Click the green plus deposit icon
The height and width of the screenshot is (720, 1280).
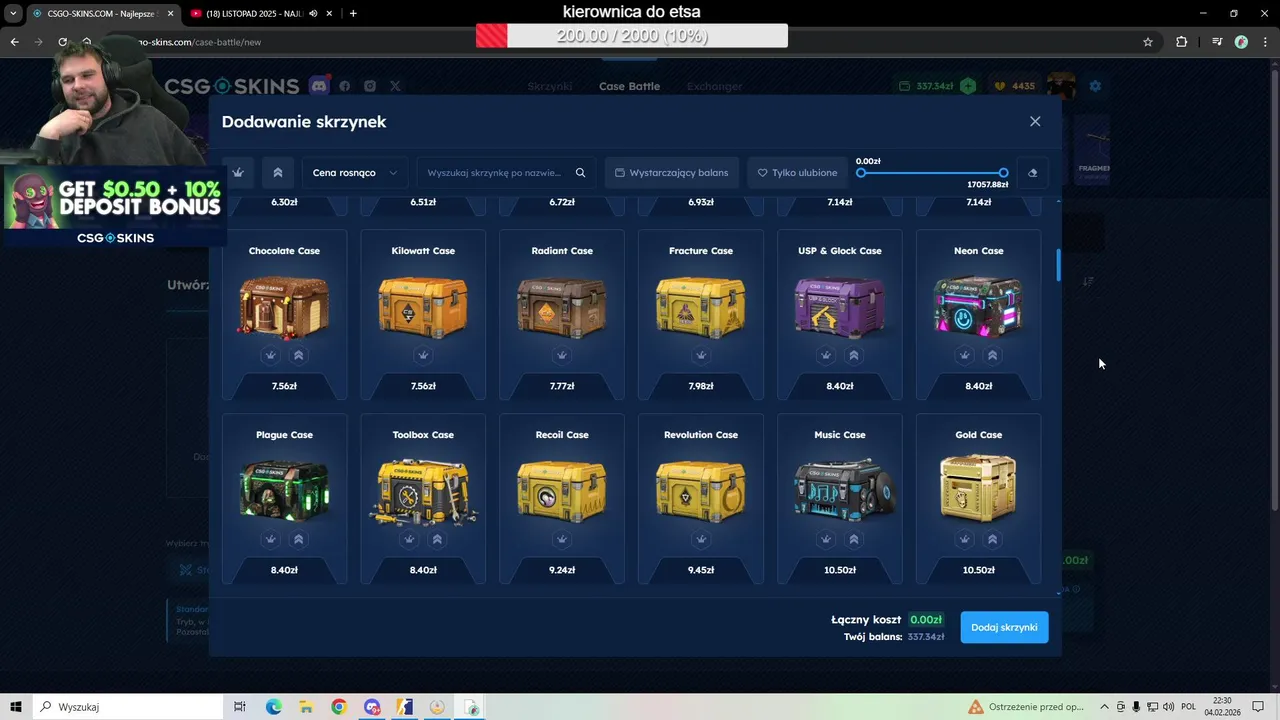968,86
